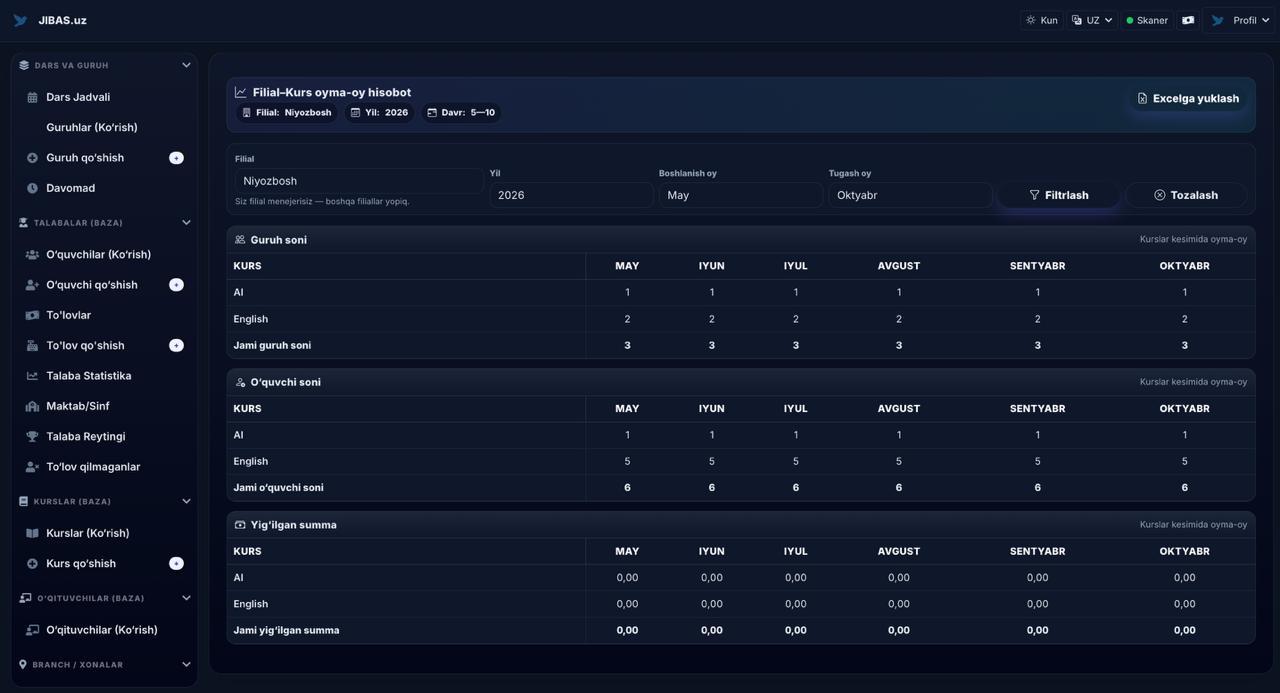Open Talaba Statistika from sidebar

pyautogui.click(x=88, y=376)
